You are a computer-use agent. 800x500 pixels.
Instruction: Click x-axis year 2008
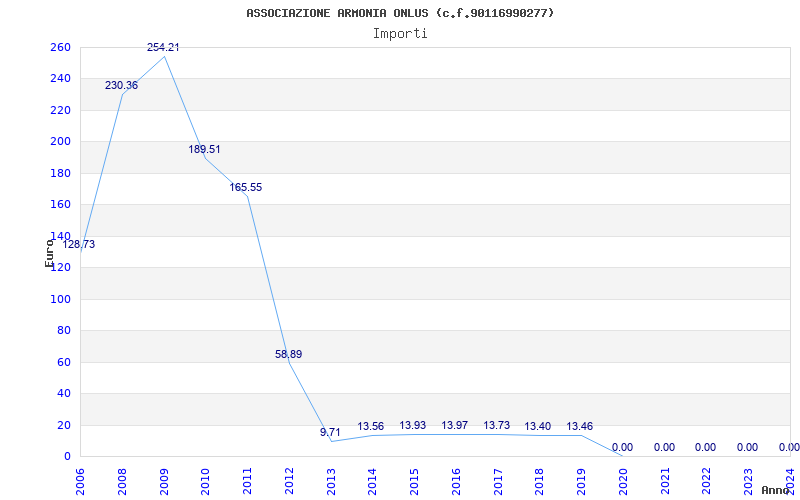(x=122, y=482)
